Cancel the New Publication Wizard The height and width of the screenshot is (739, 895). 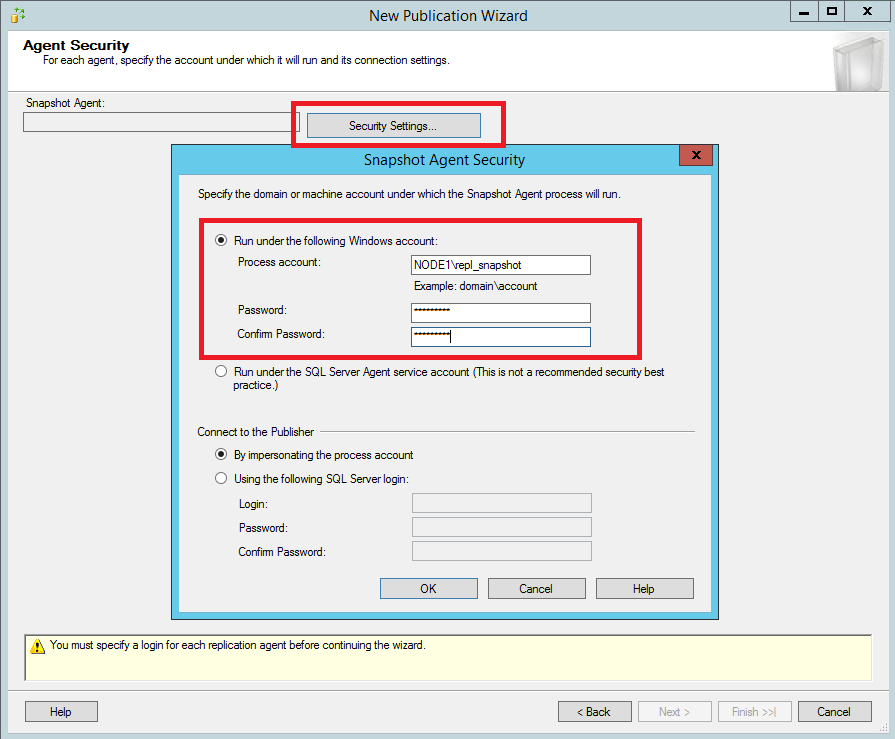point(834,711)
